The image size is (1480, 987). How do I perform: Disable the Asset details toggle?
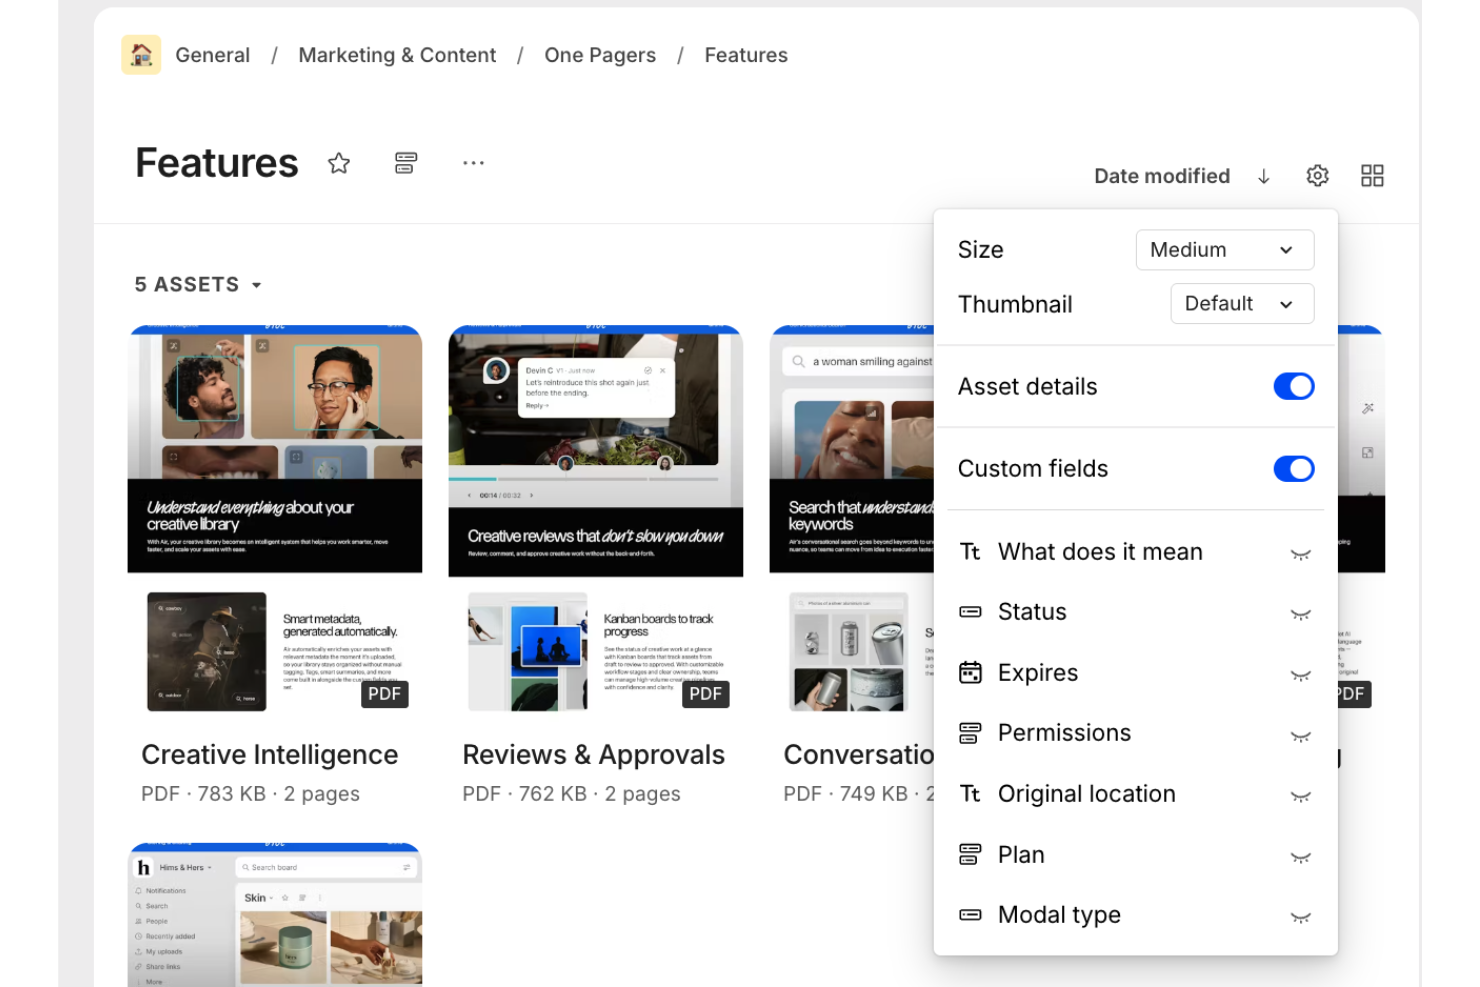click(x=1294, y=386)
